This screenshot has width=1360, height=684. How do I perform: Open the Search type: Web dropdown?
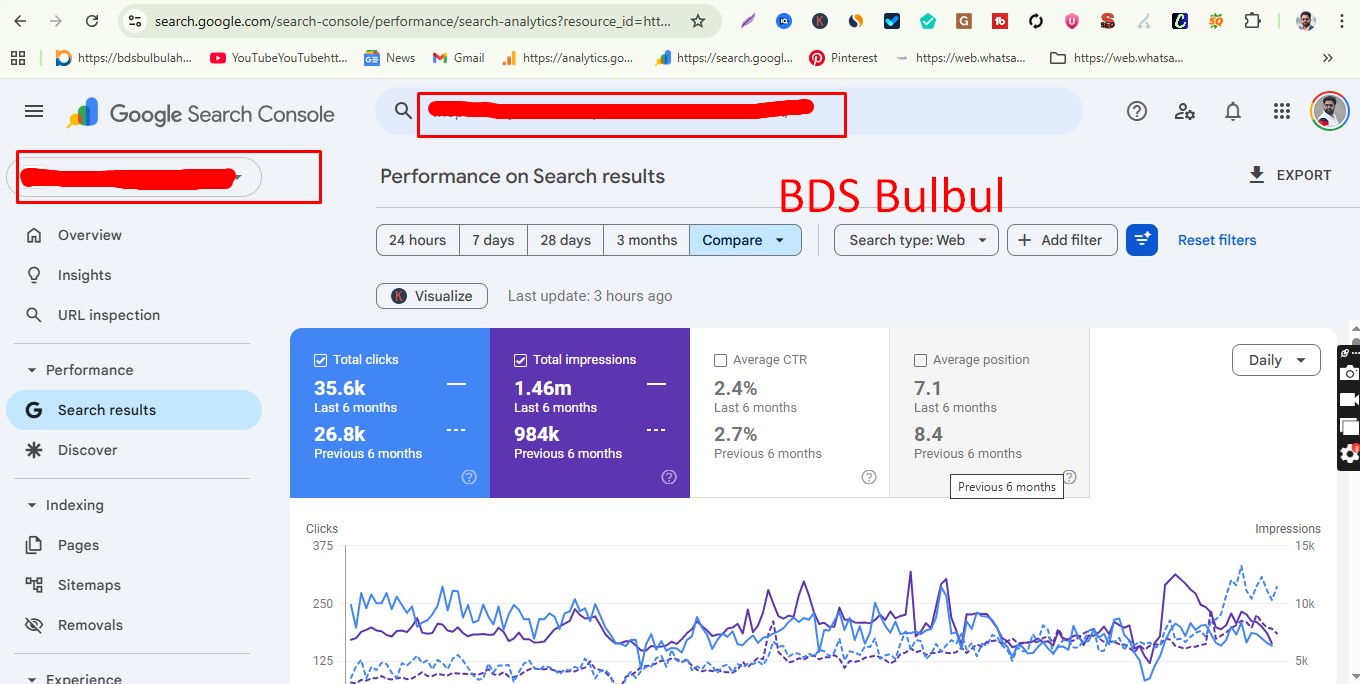click(x=914, y=240)
